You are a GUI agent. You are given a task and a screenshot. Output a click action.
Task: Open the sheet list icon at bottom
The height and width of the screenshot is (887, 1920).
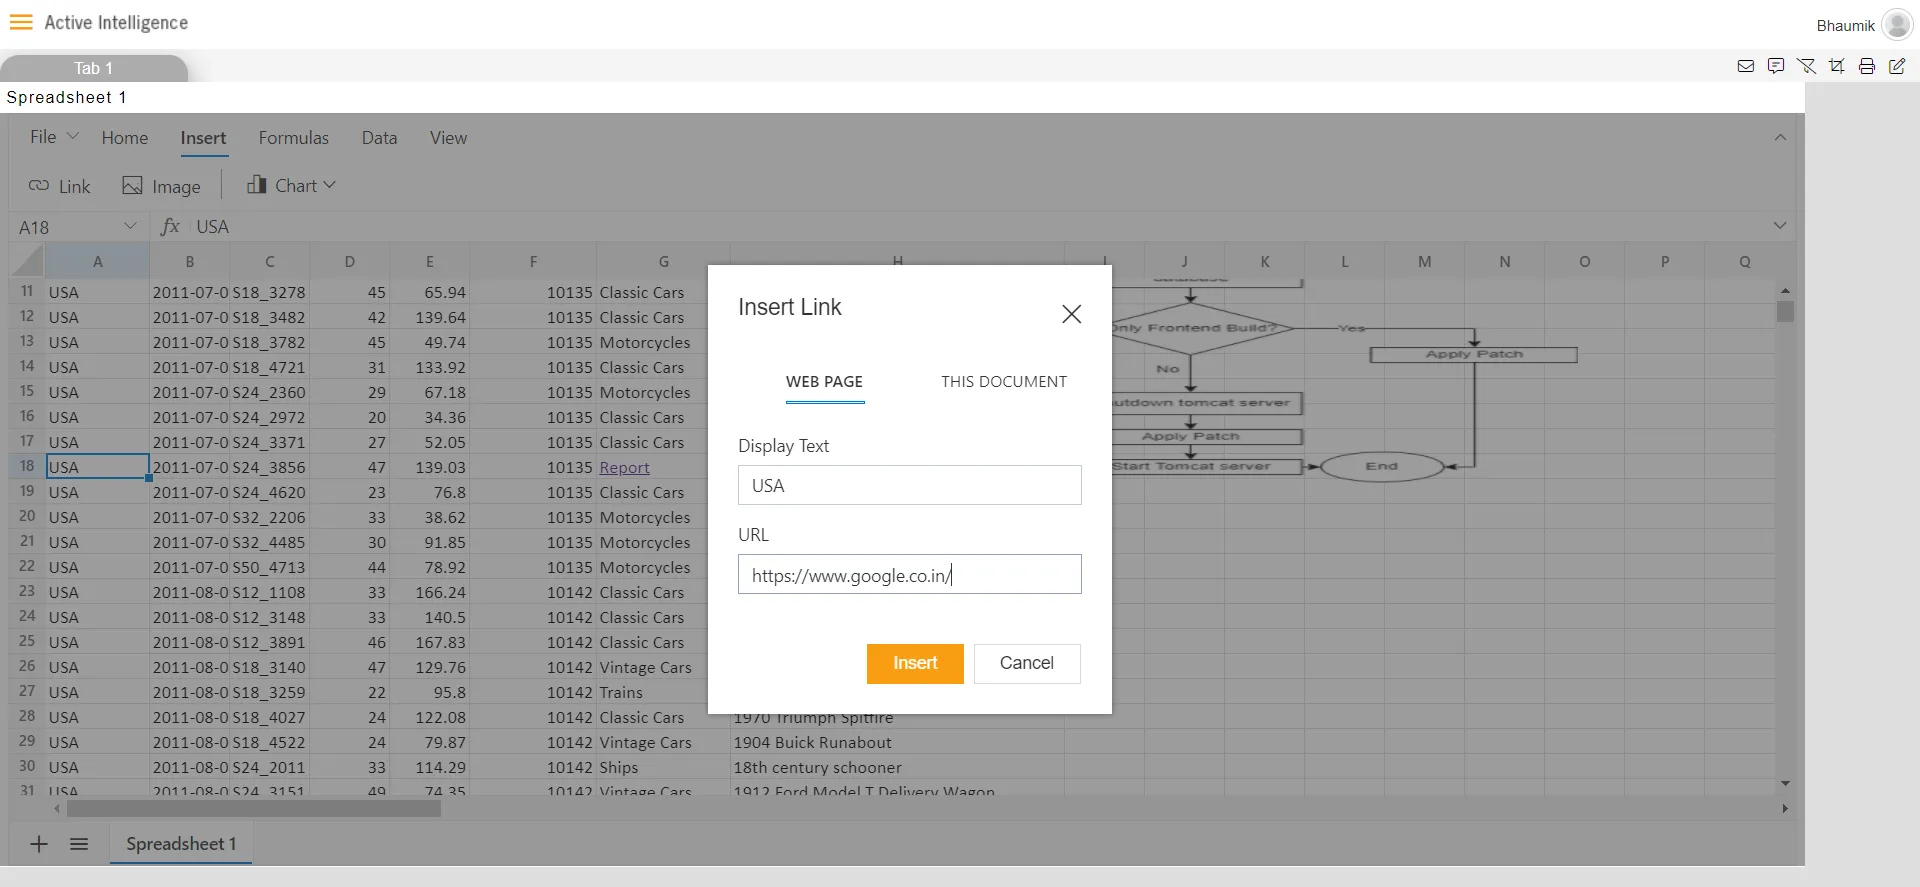(x=79, y=844)
